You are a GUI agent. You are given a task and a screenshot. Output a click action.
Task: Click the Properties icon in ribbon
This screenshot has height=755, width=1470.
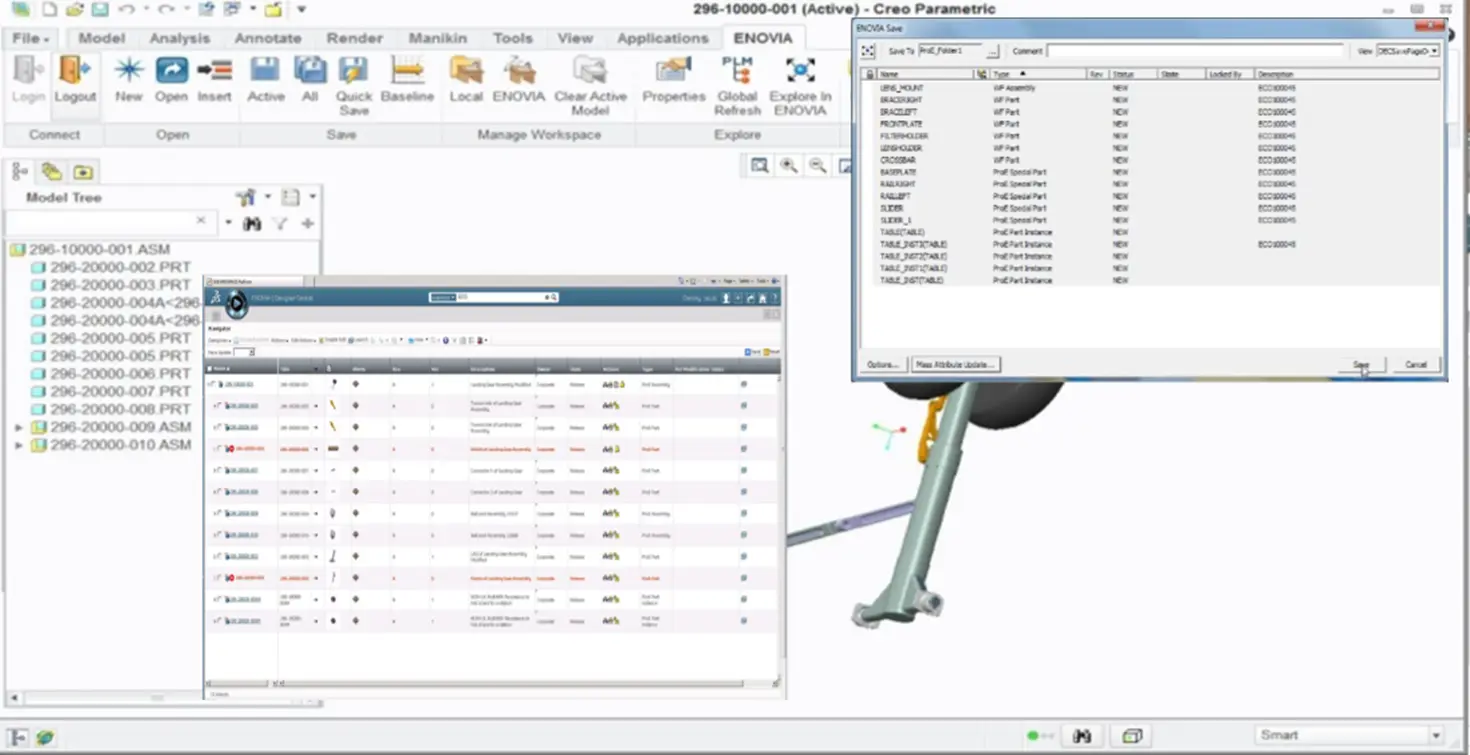coord(674,80)
